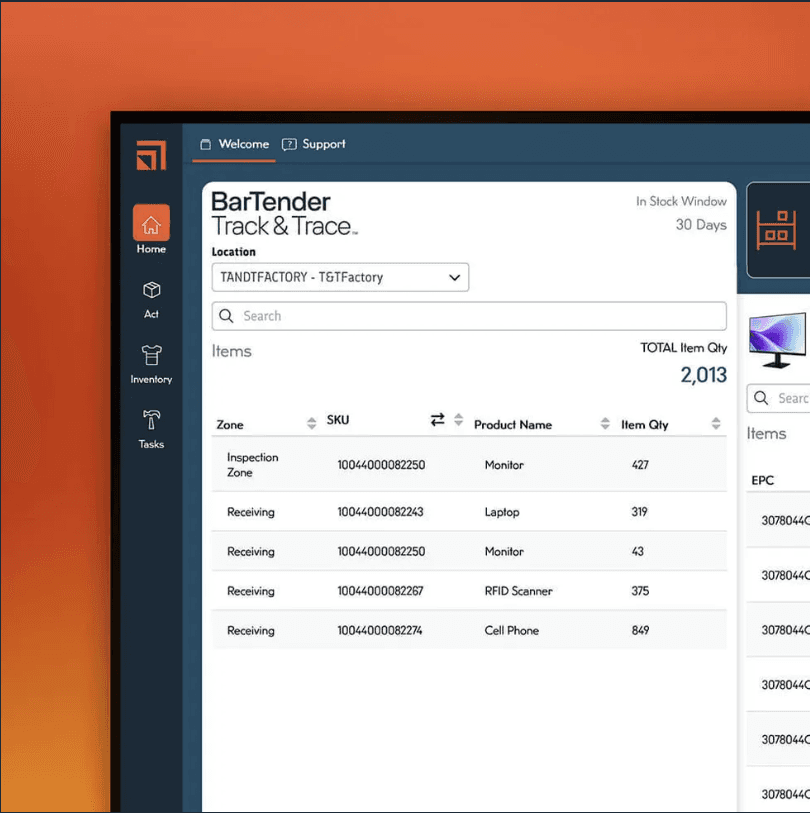Viewport: 810px width, 813px height.
Task: Sort table by SKU column arrows
Action: coord(458,419)
